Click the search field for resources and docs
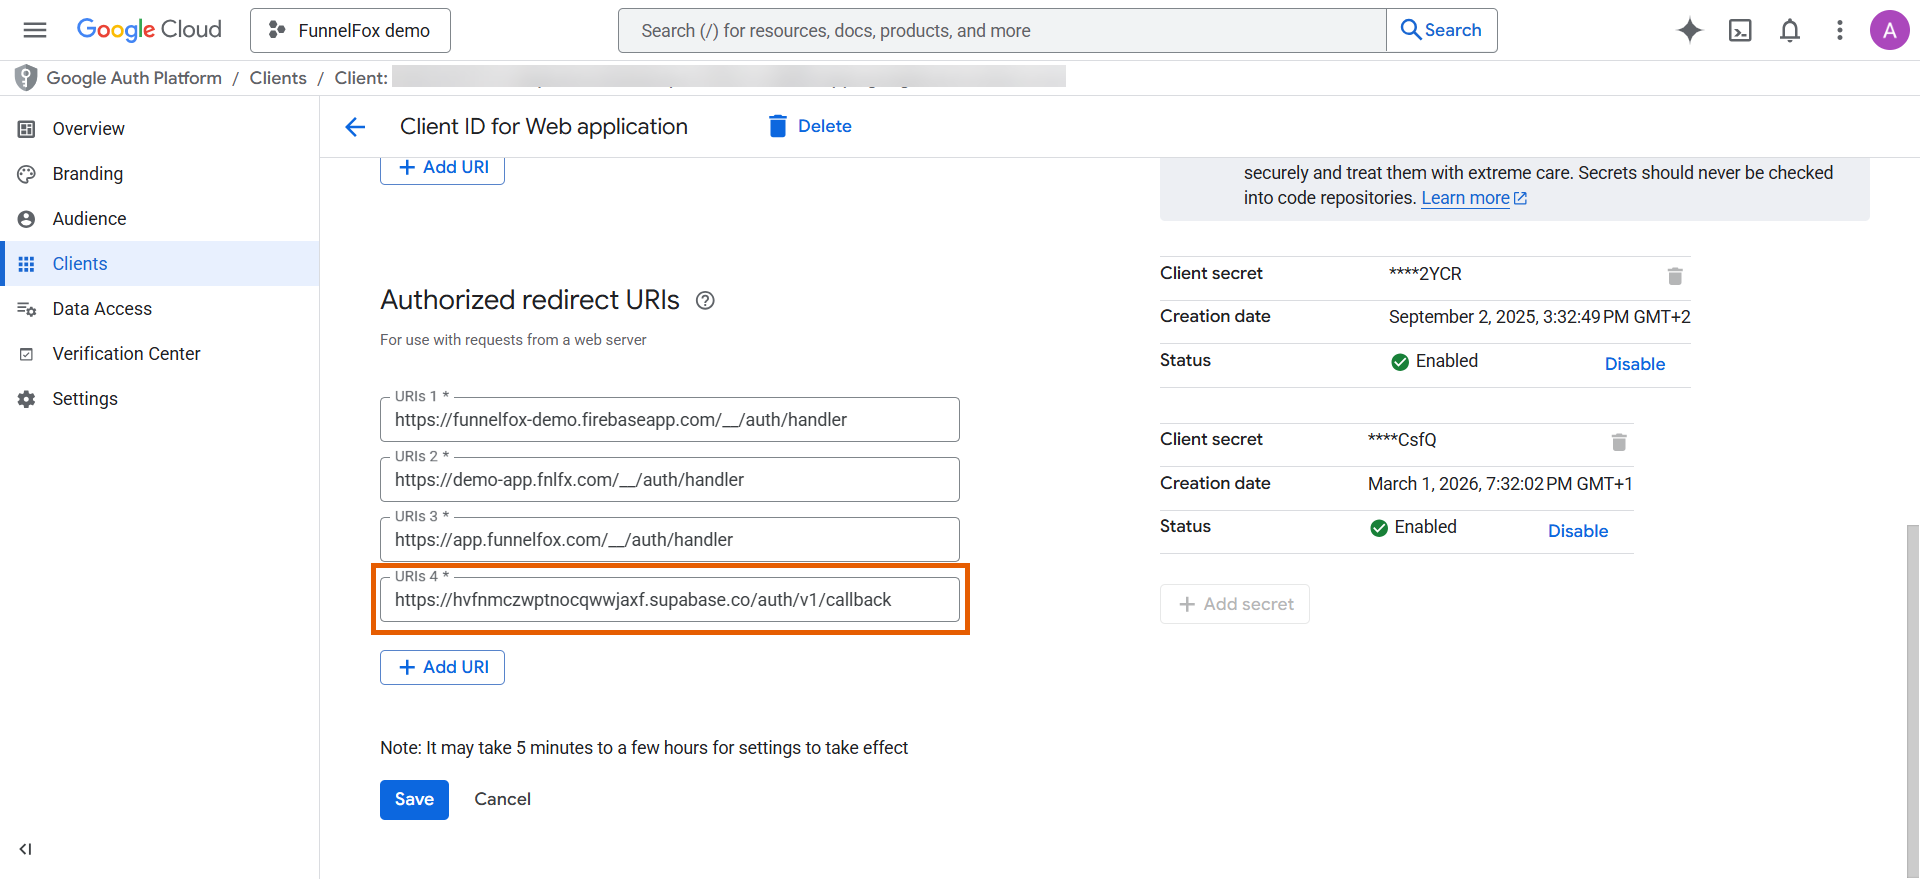Screen dimensions: 1920x879 tap(1002, 30)
